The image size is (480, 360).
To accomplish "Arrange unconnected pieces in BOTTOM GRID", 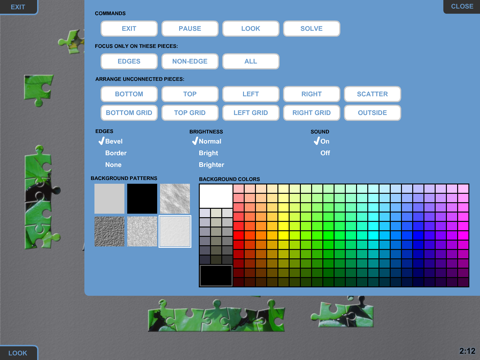I will click(129, 113).
